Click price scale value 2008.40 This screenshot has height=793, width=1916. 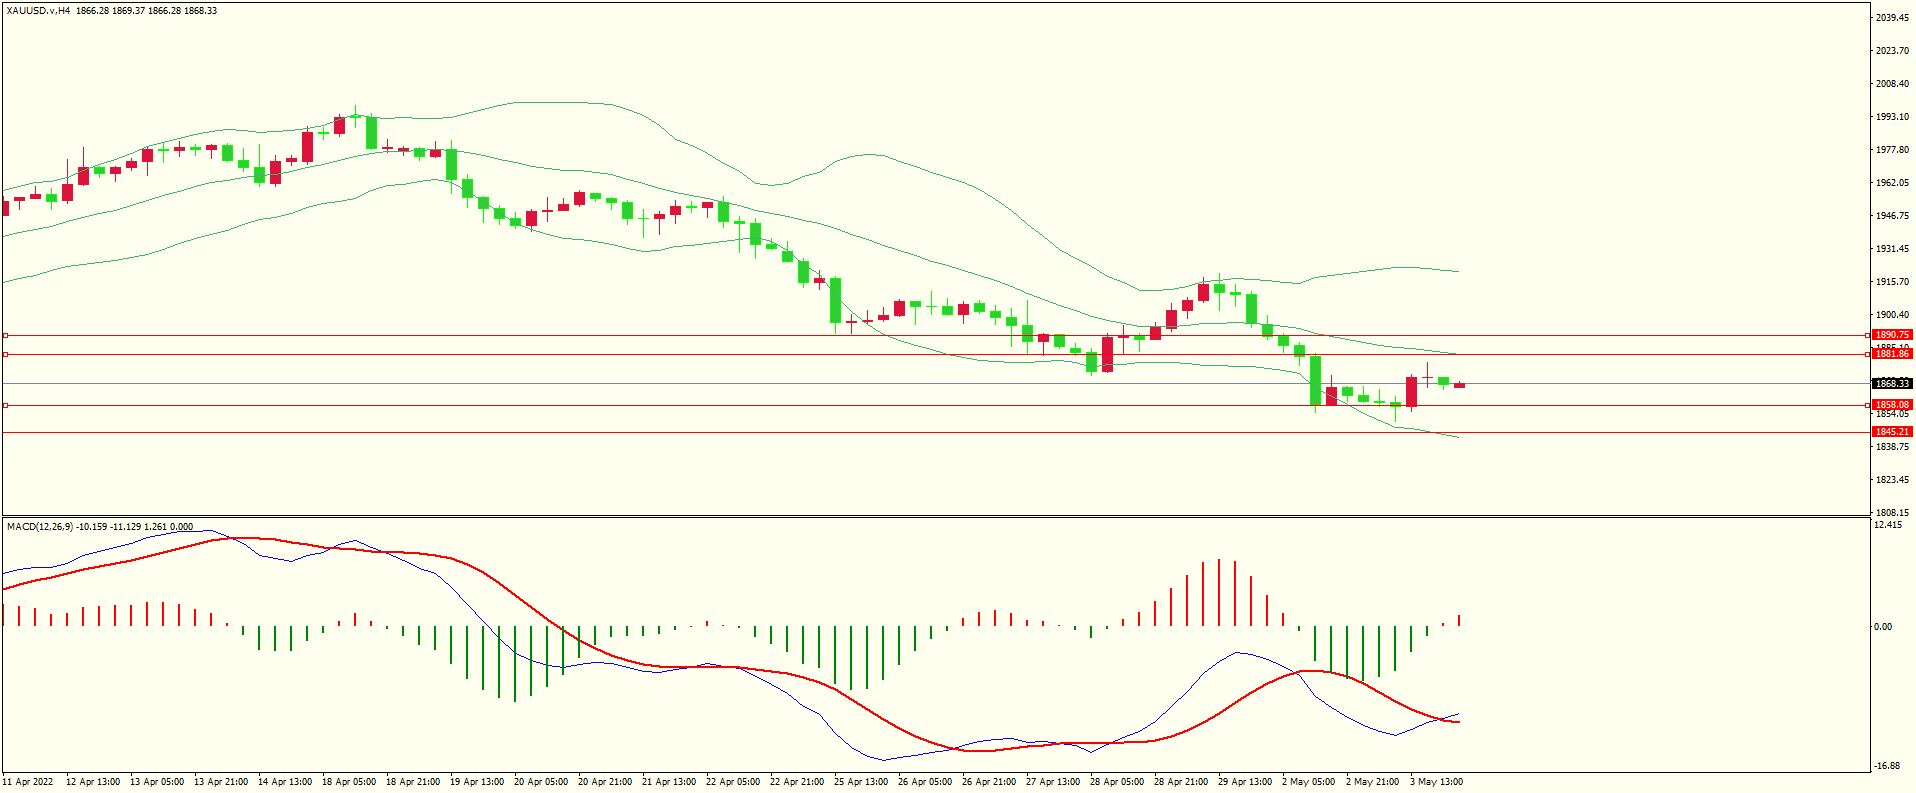click(x=1892, y=84)
